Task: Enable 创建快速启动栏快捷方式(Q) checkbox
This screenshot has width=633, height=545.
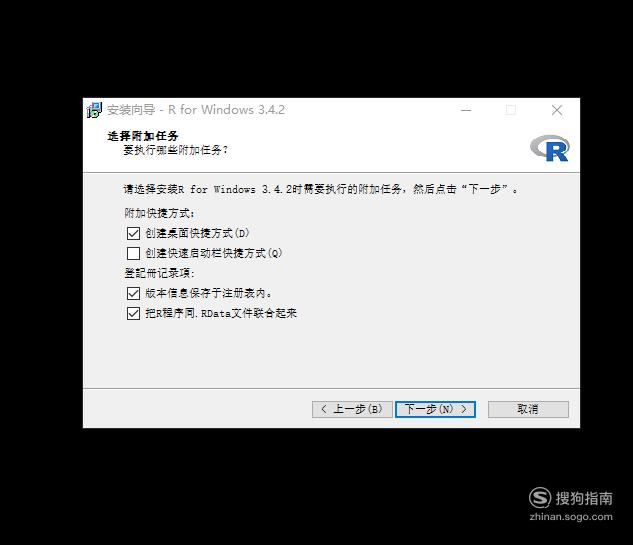Action: coord(133,253)
